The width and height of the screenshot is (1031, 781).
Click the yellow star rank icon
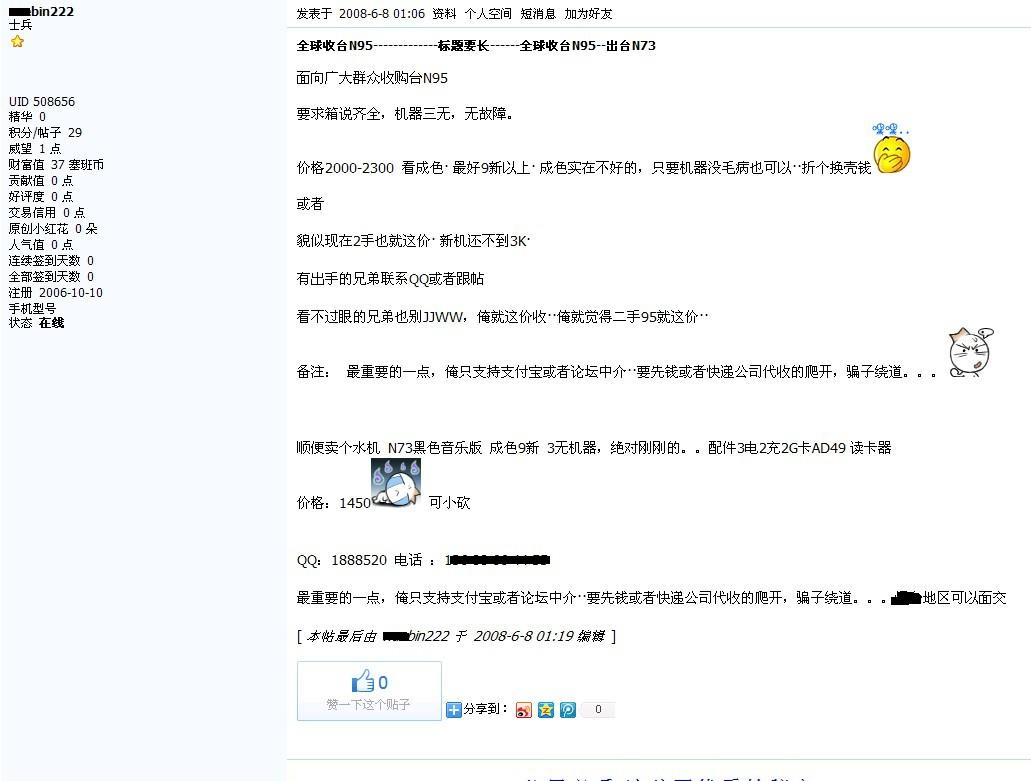click(x=17, y=42)
